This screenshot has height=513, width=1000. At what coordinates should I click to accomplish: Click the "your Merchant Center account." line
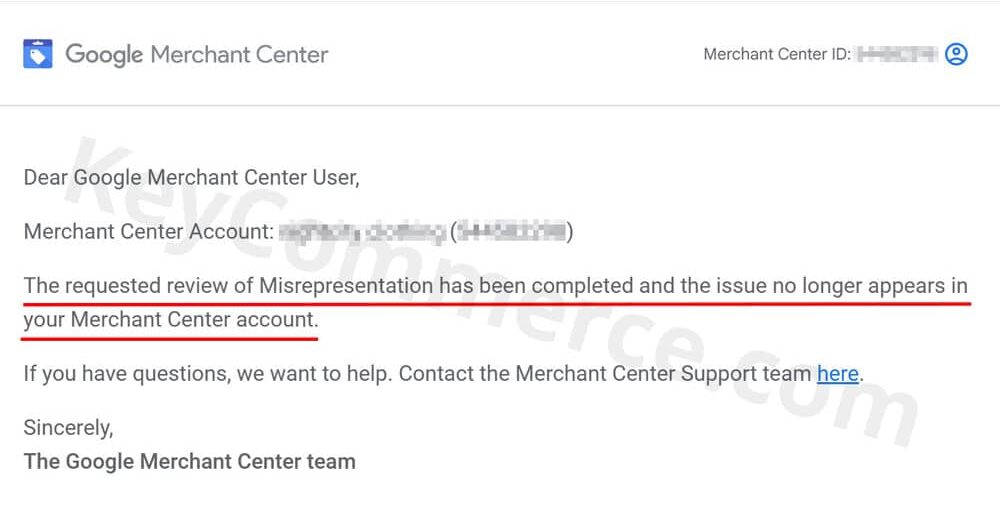coord(170,321)
